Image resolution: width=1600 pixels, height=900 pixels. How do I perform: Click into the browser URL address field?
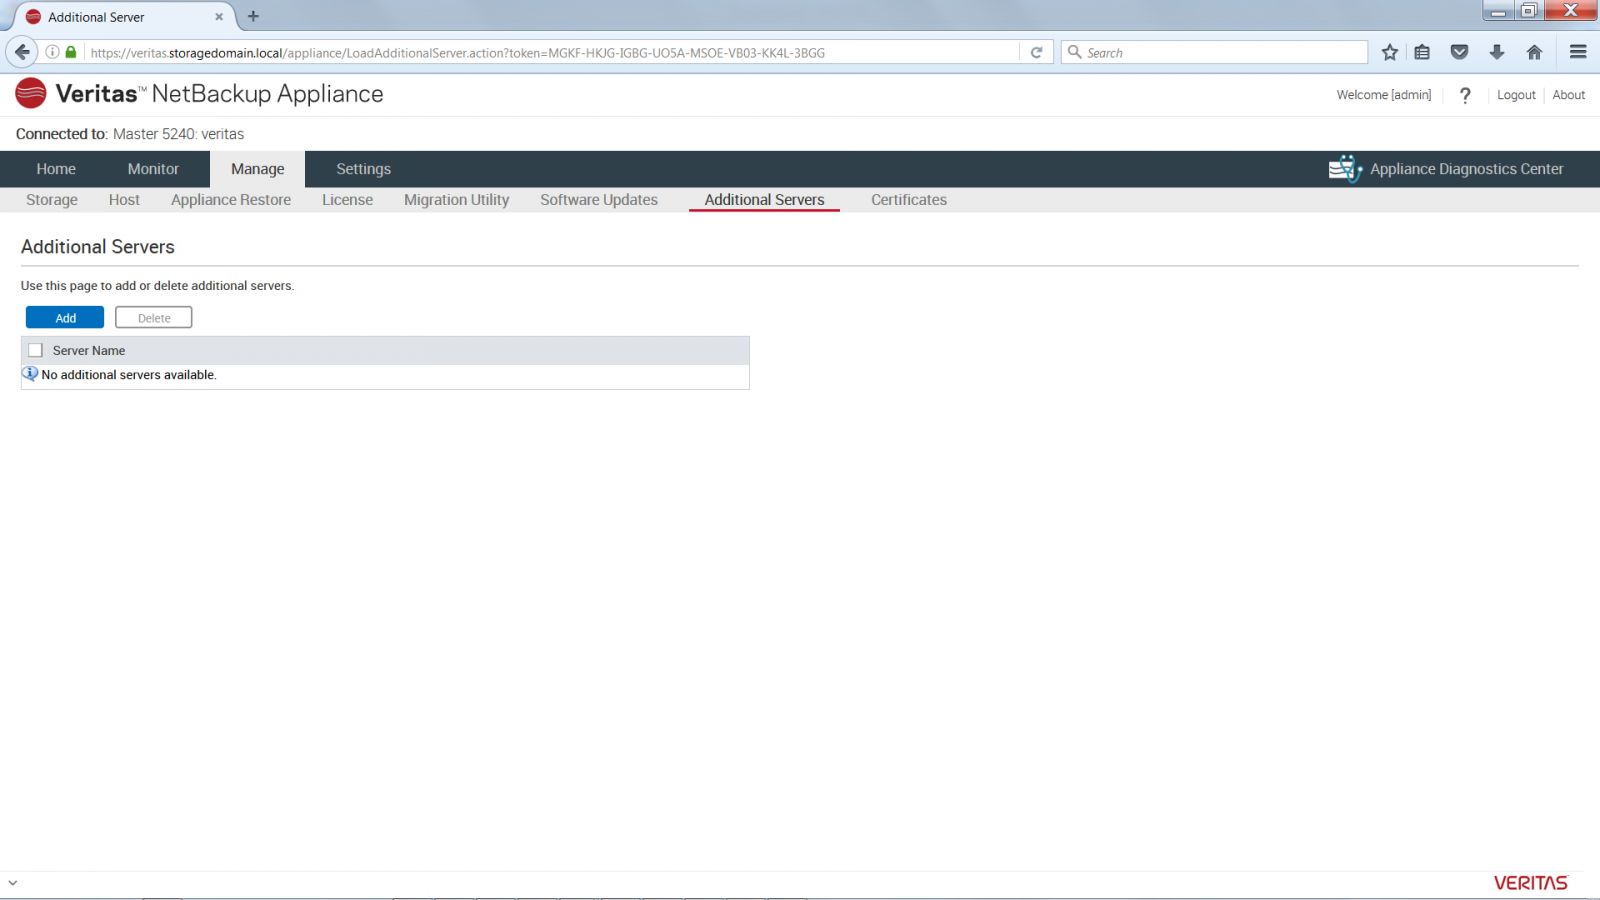coord(550,52)
